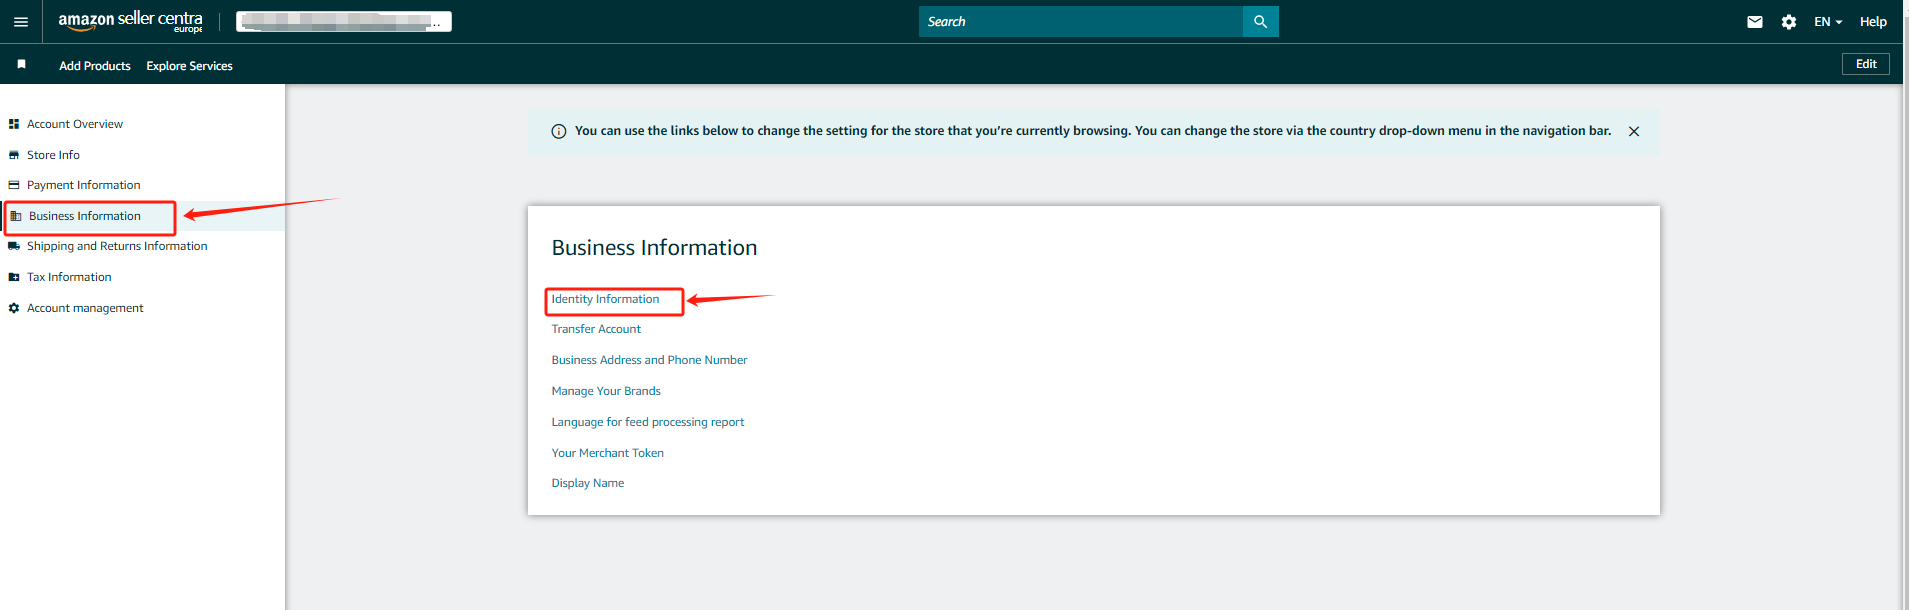1909x610 pixels.
Task: Click the bookmark flag icon
Action: click(21, 64)
